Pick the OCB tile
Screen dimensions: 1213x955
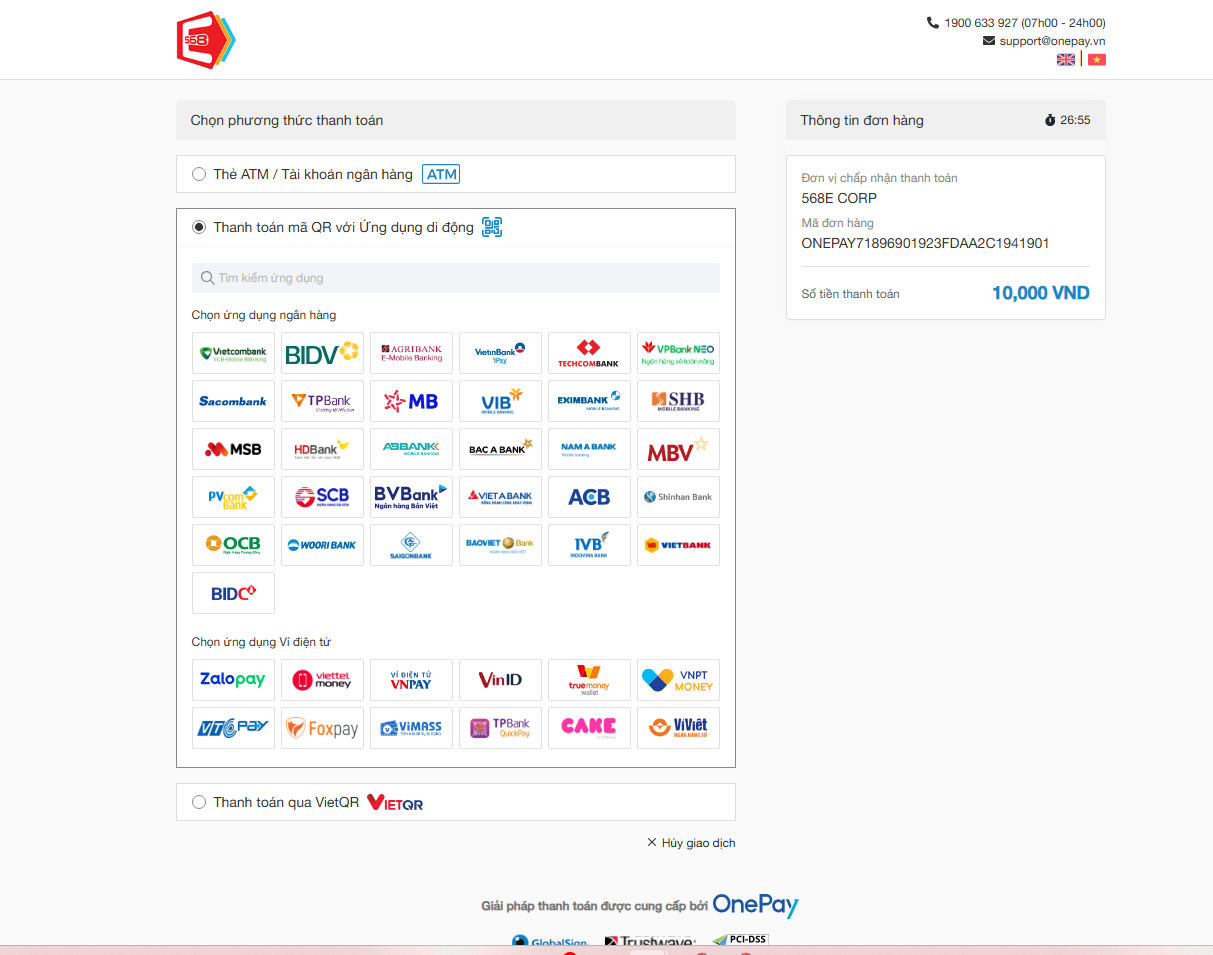tap(233, 545)
